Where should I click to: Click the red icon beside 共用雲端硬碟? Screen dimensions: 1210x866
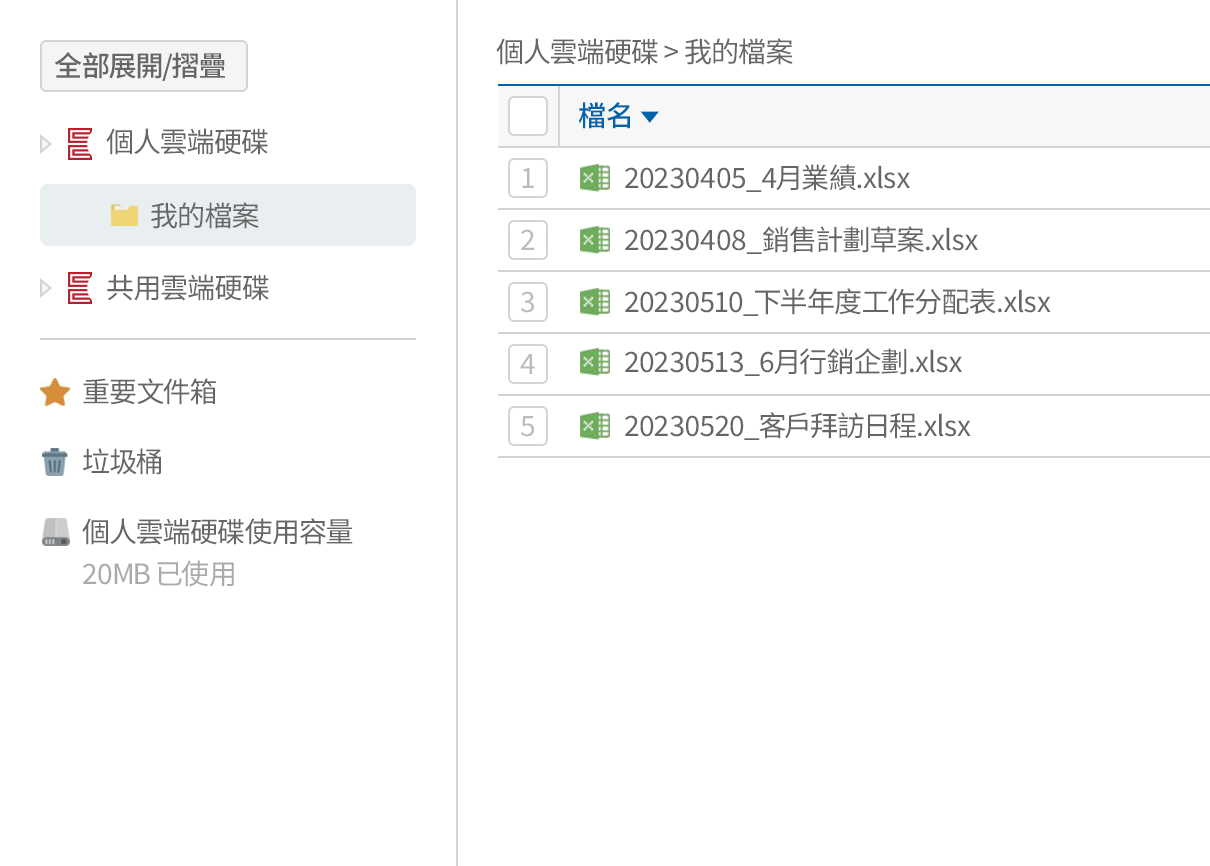click(x=80, y=289)
